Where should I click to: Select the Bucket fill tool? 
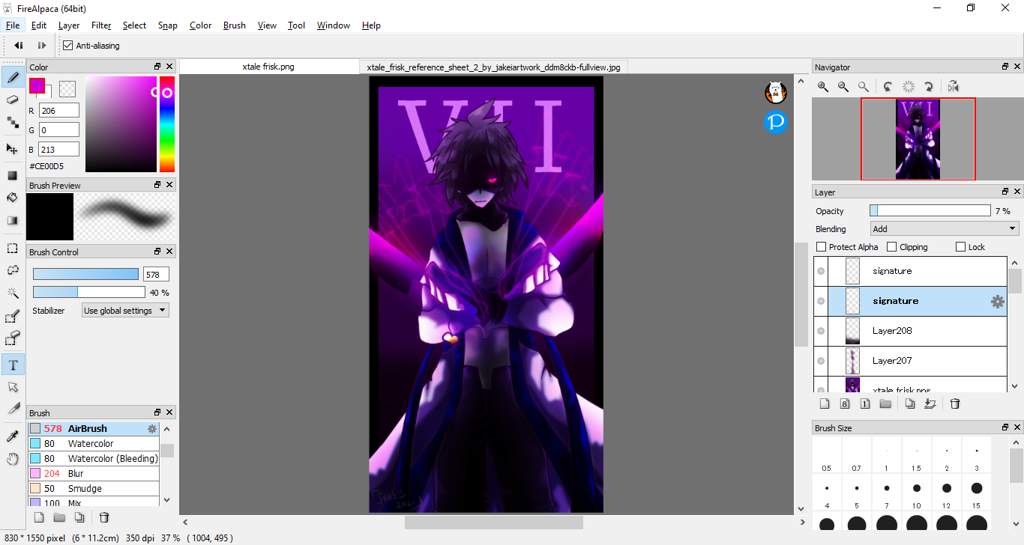12,197
